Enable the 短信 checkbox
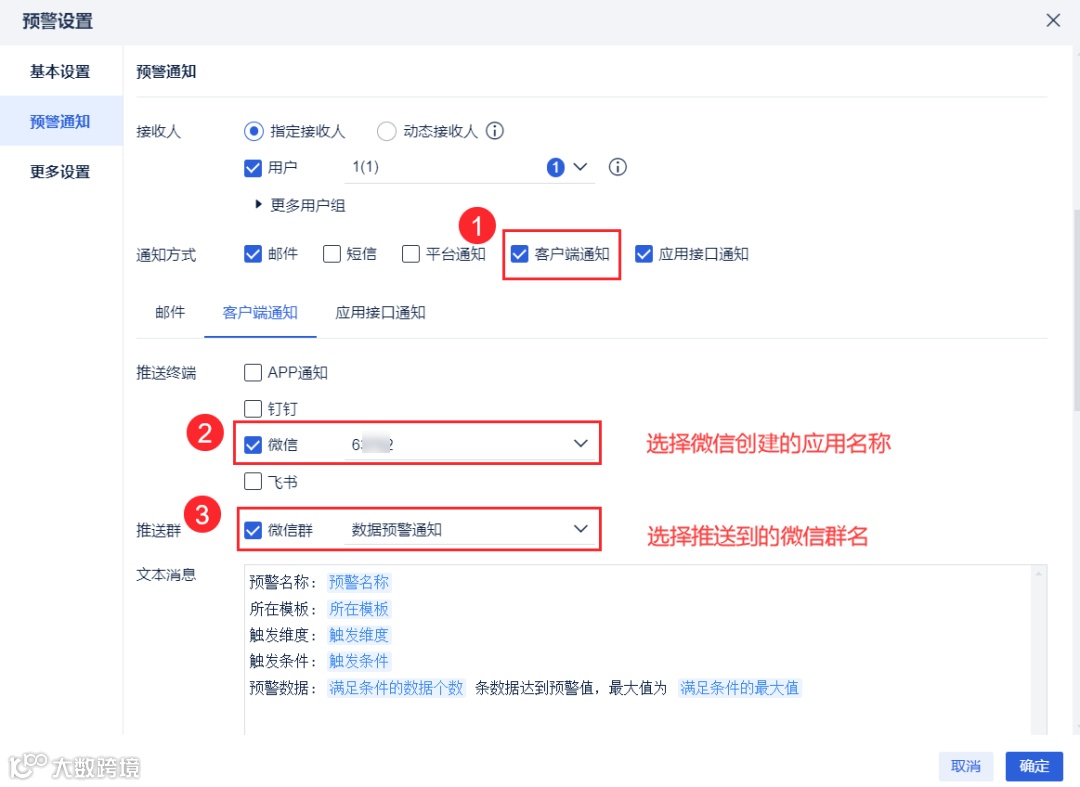The image size is (1080, 787). [332, 254]
